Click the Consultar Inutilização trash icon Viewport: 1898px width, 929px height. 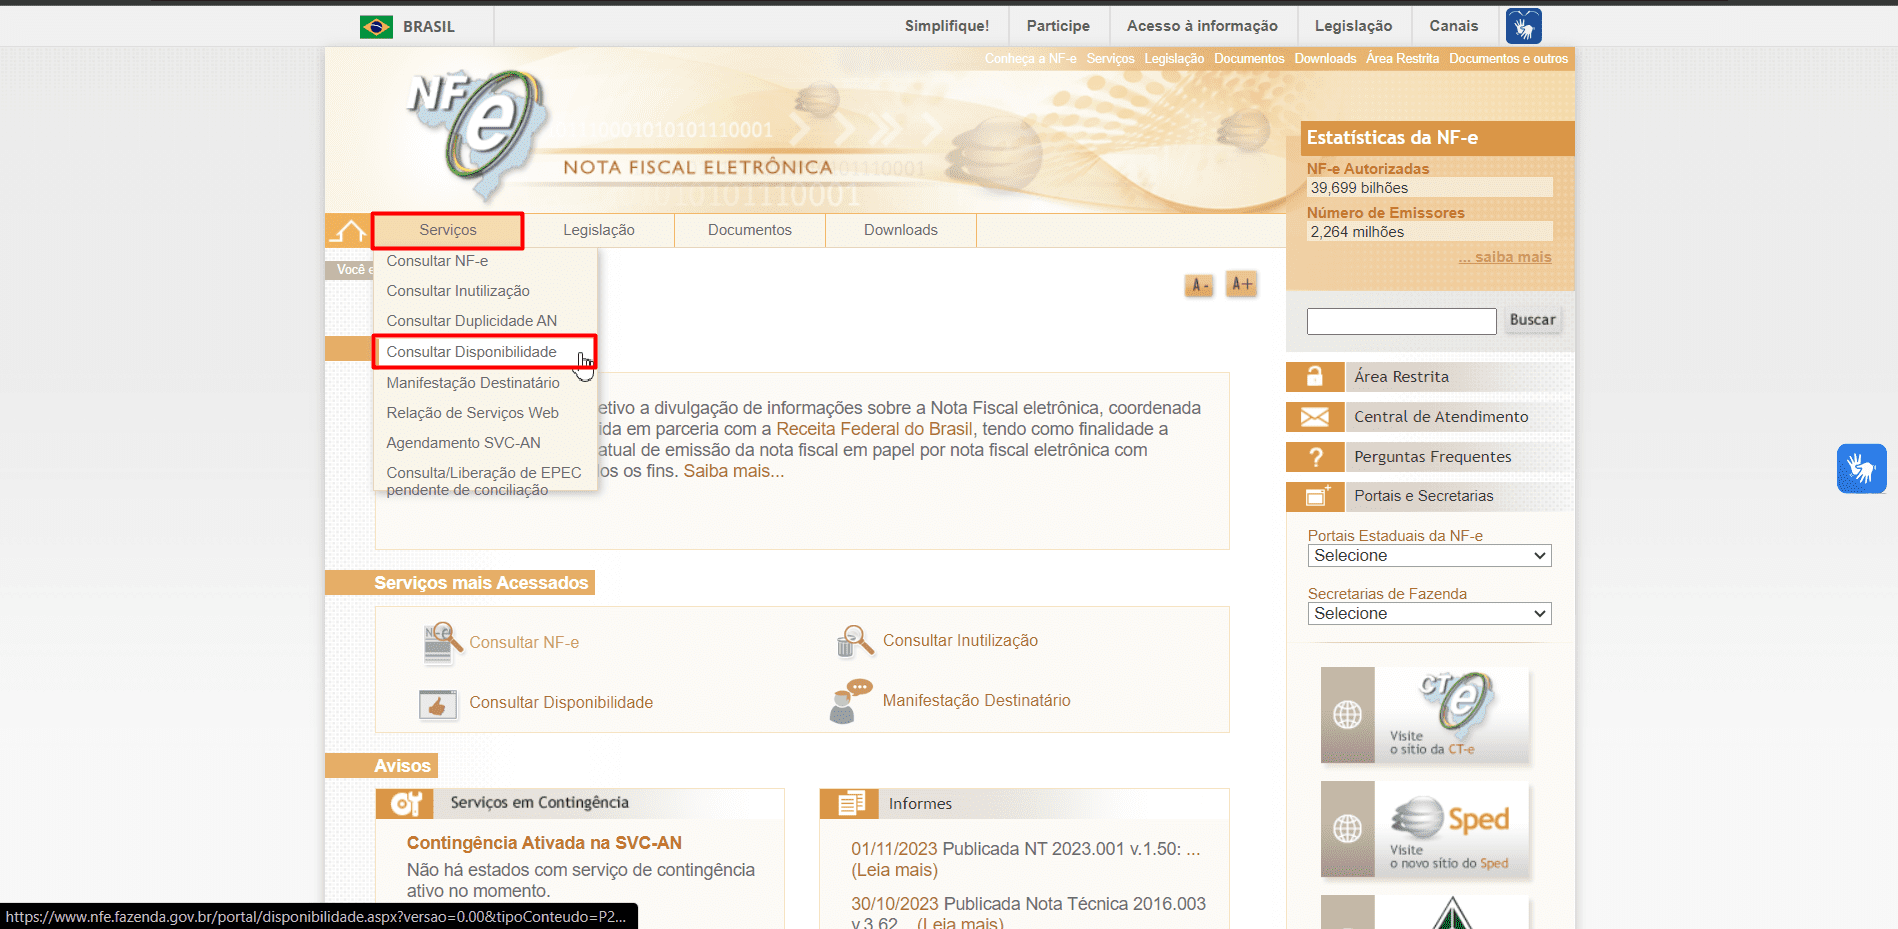[x=855, y=641]
